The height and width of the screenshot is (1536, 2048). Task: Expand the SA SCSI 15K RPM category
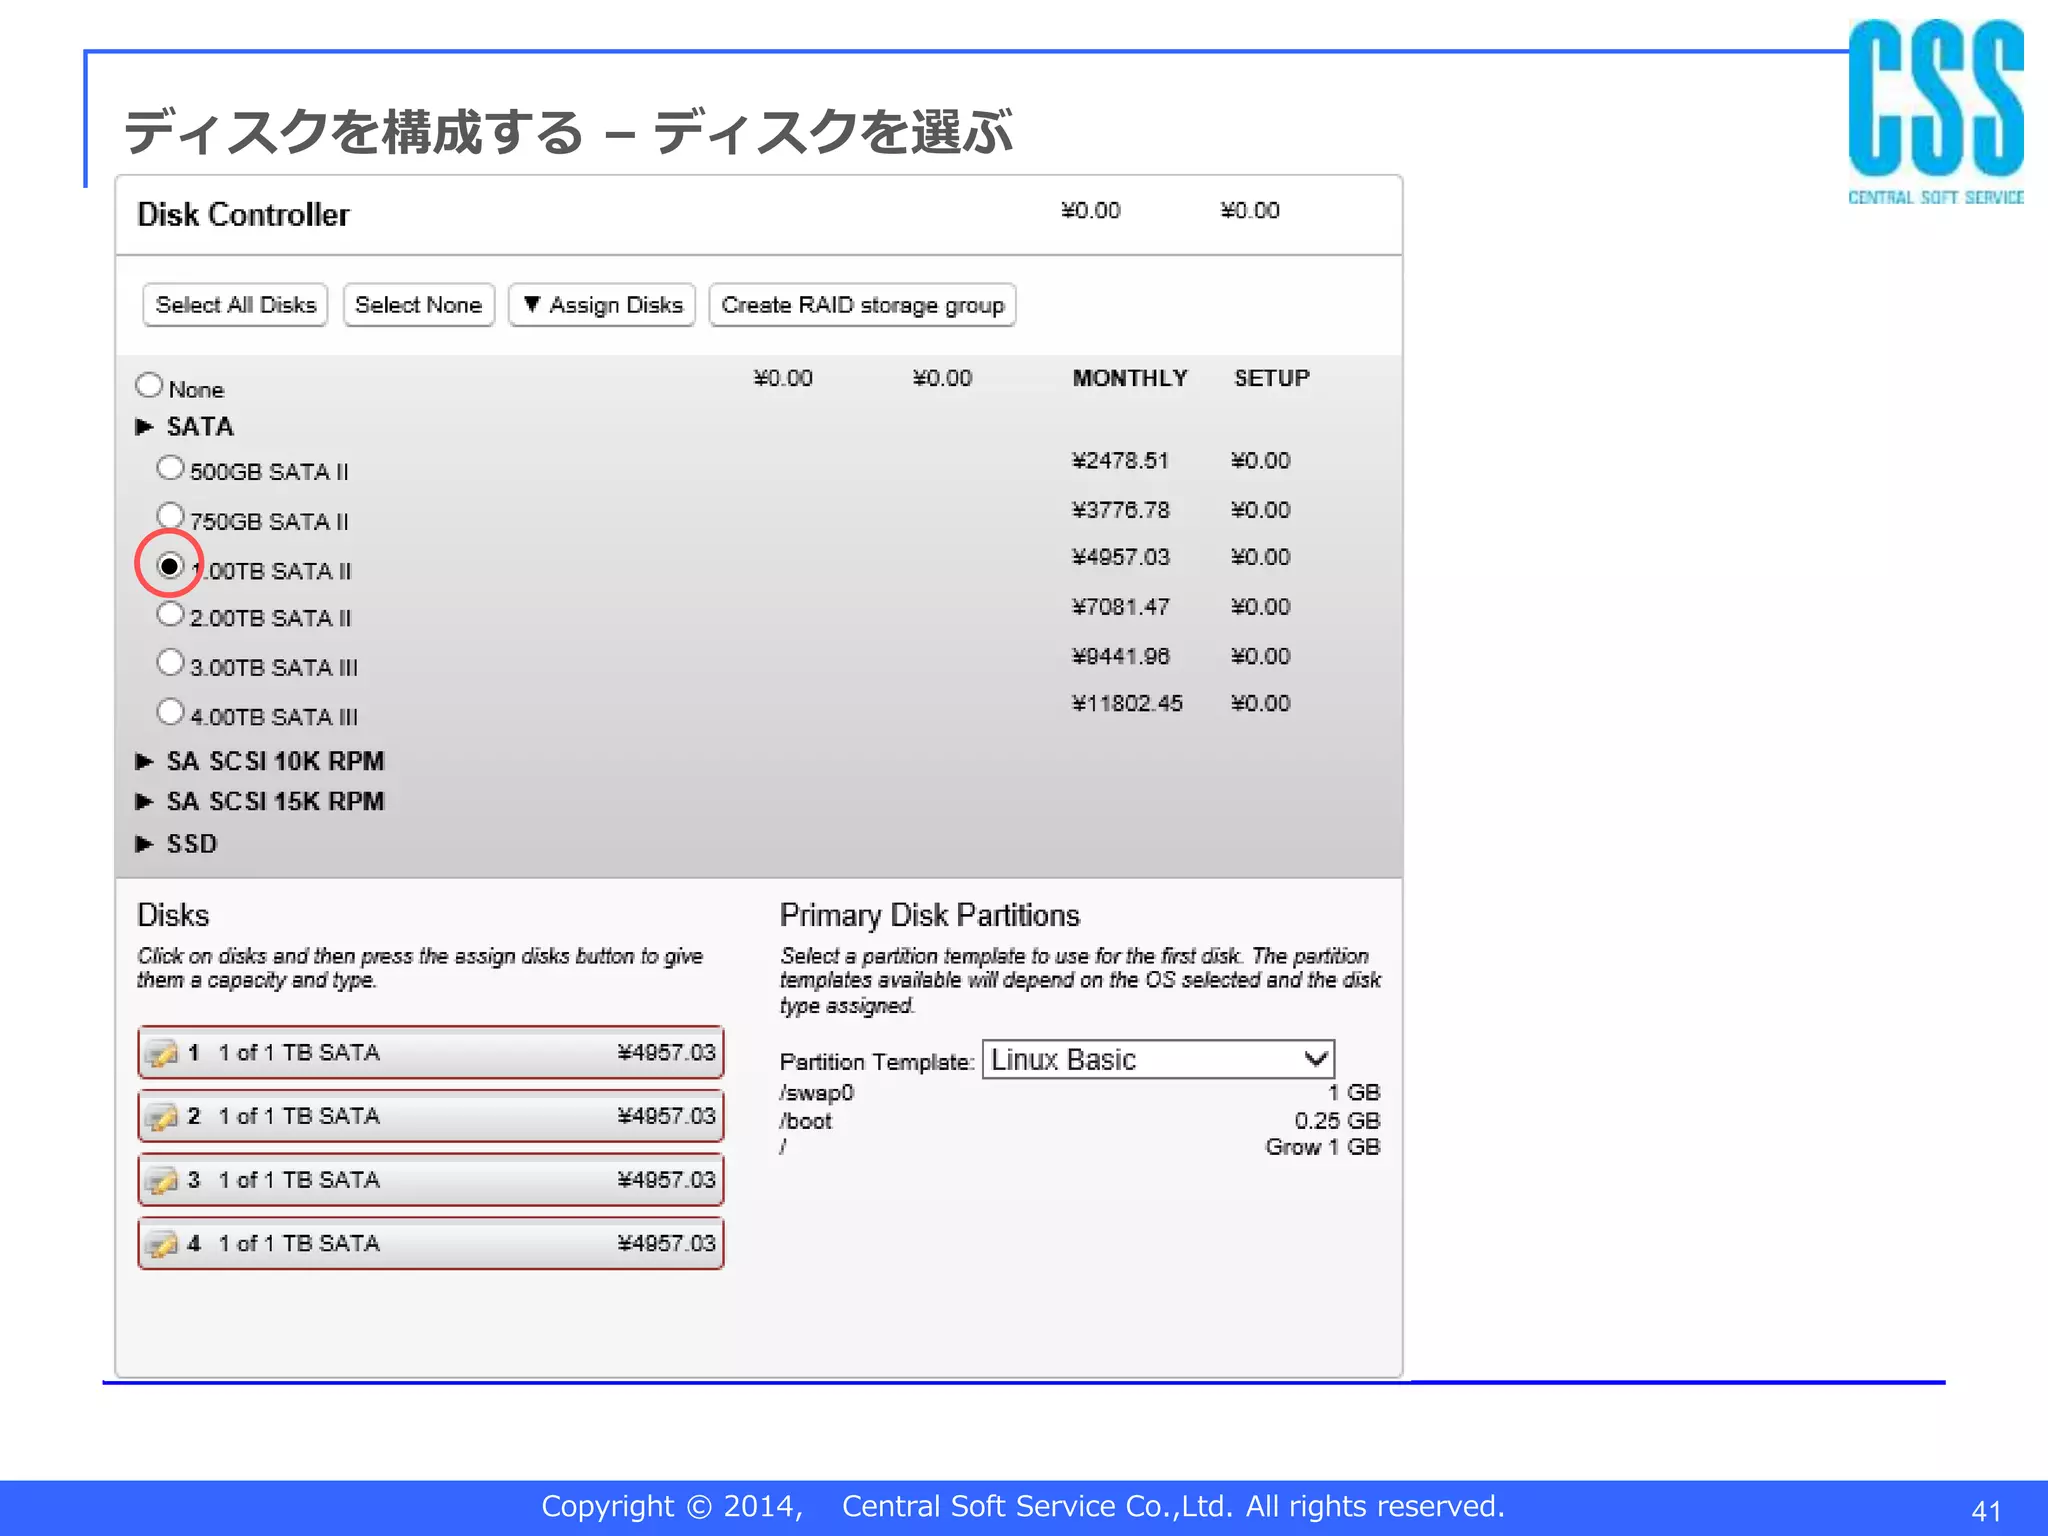click(144, 802)
